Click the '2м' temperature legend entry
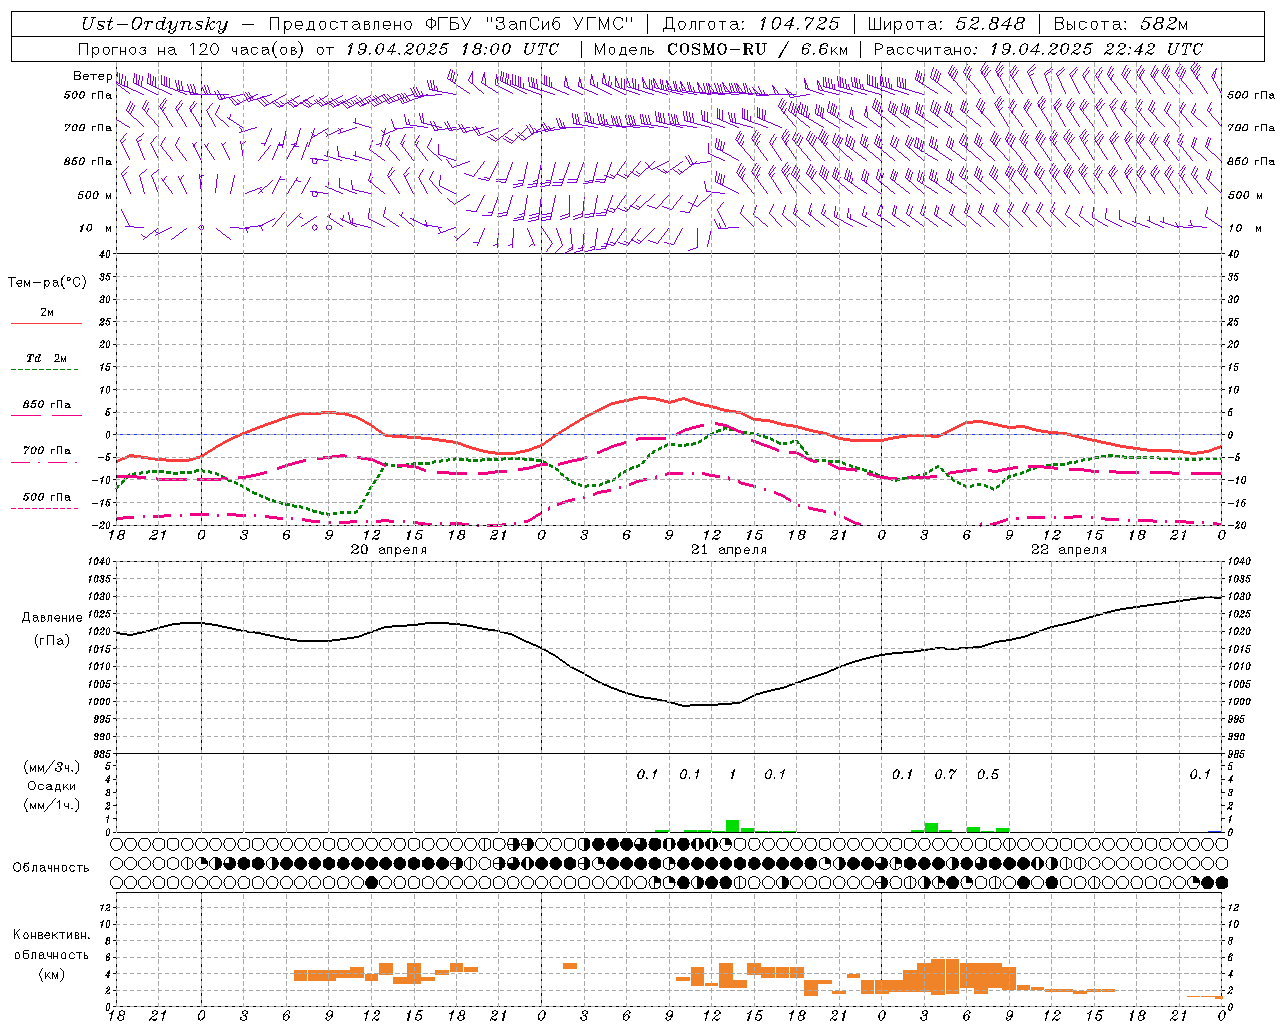Viewport: 1280px width, 1024px height. click(x=47, y=313)
